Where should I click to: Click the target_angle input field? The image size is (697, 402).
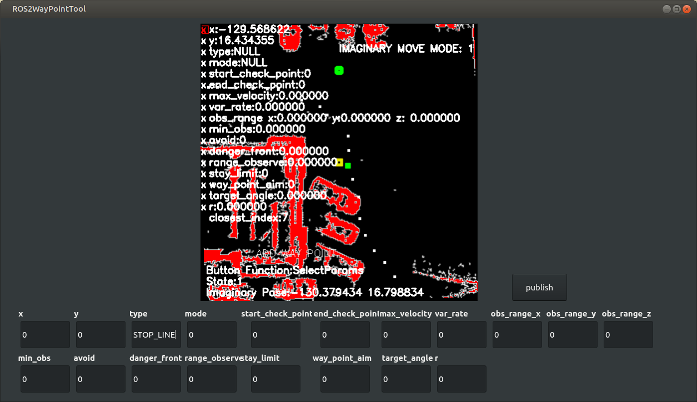[406, 379]
